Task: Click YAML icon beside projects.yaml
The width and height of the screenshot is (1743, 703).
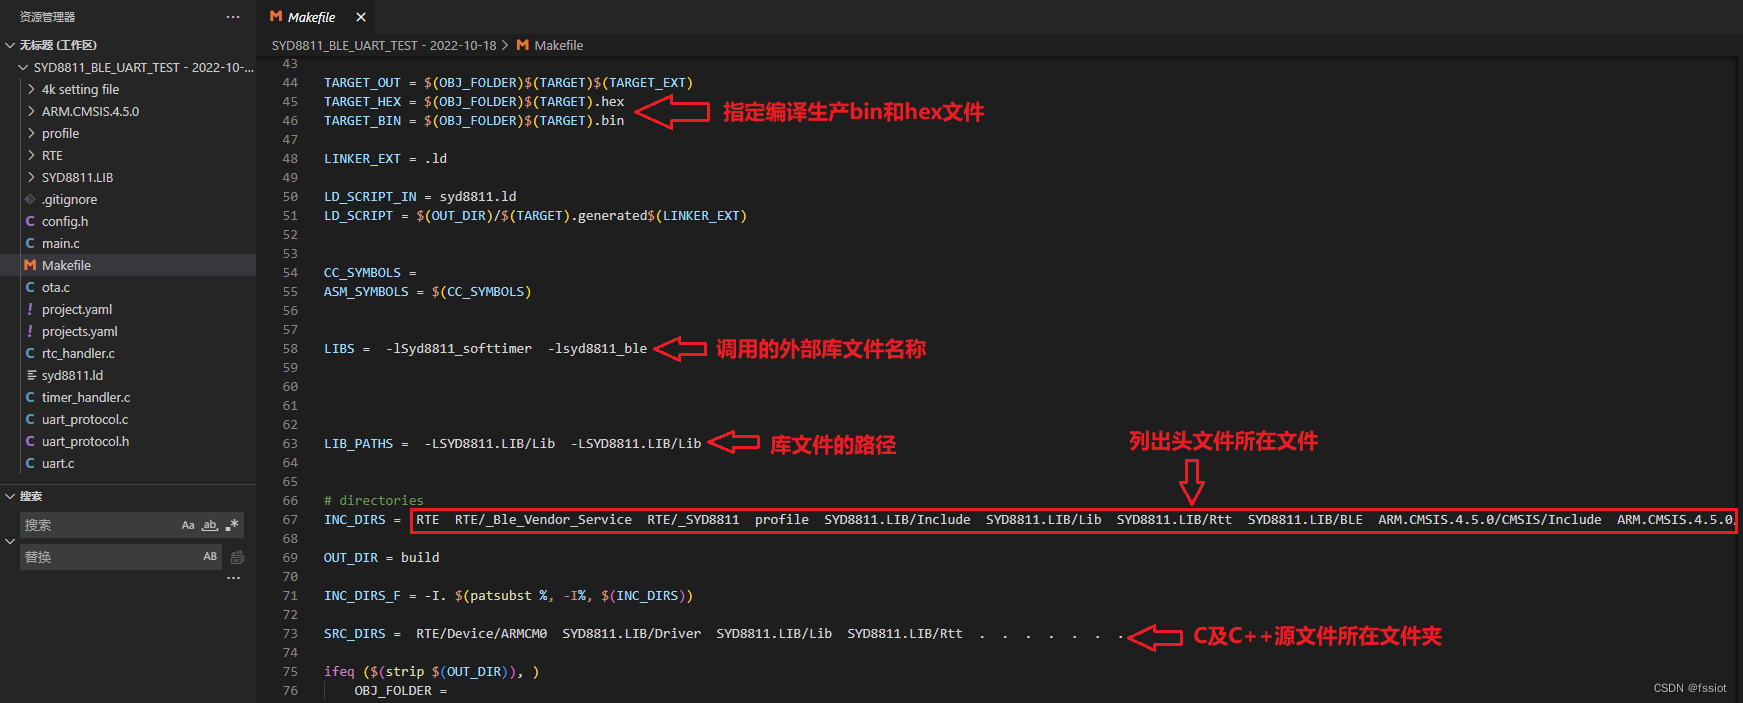Action: click(30, 331)
